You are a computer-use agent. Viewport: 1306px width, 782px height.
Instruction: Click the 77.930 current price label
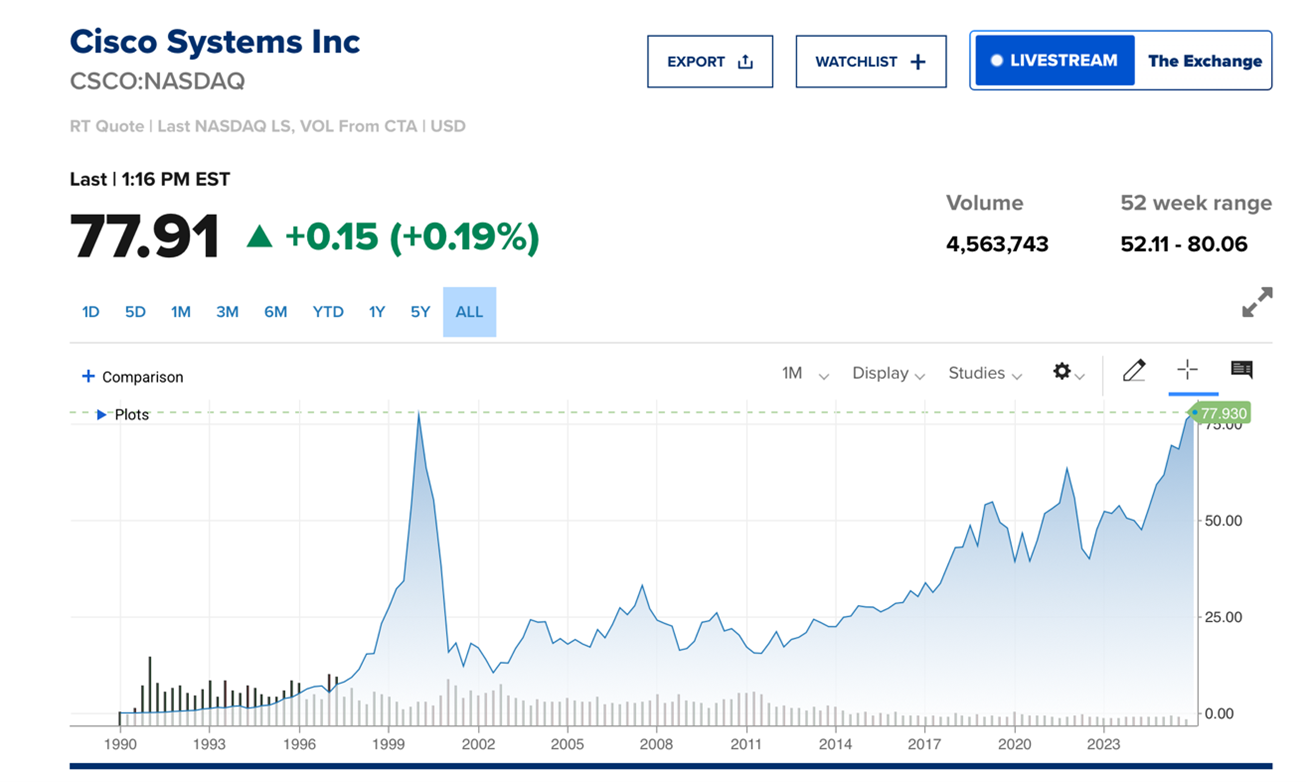click(1223, 413)
